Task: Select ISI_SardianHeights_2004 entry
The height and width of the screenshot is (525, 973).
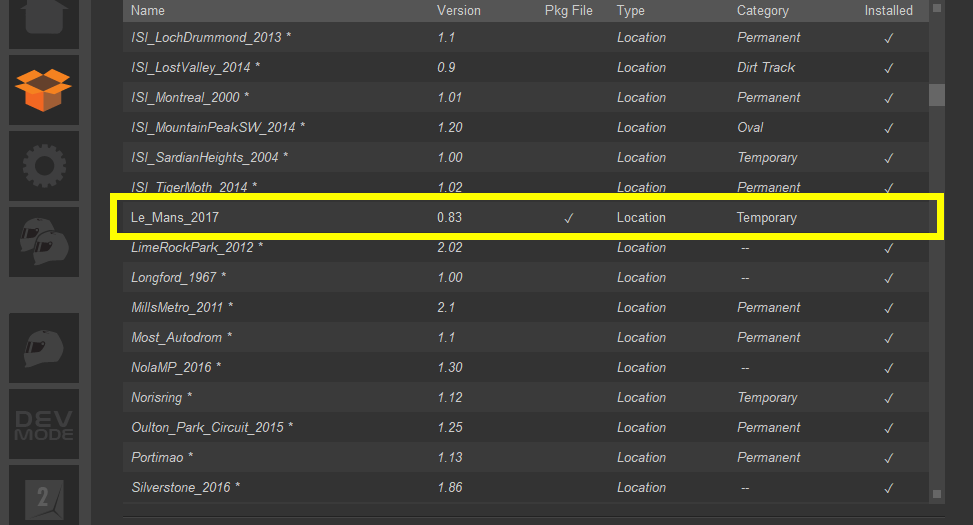Action: point(526,157)
